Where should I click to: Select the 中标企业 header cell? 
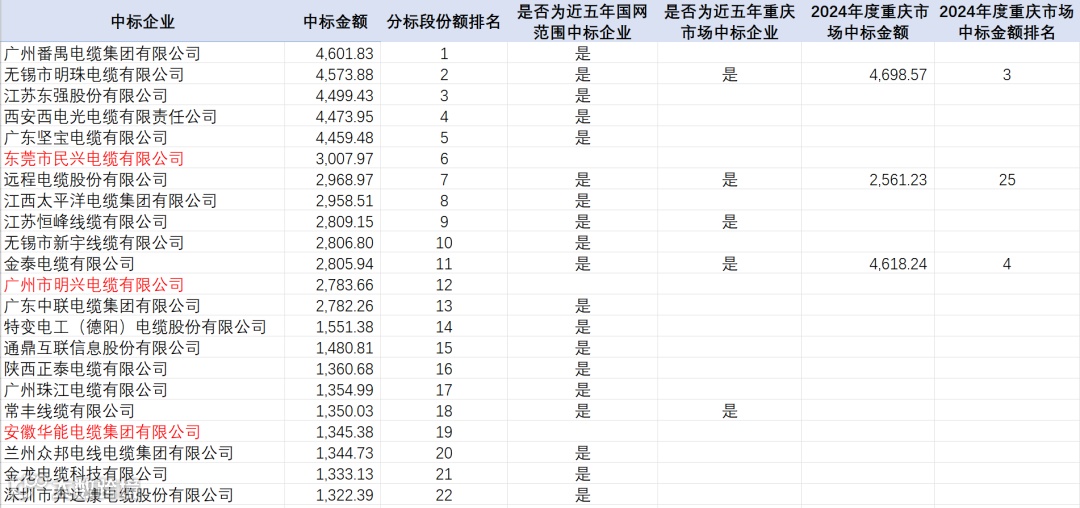143,21
